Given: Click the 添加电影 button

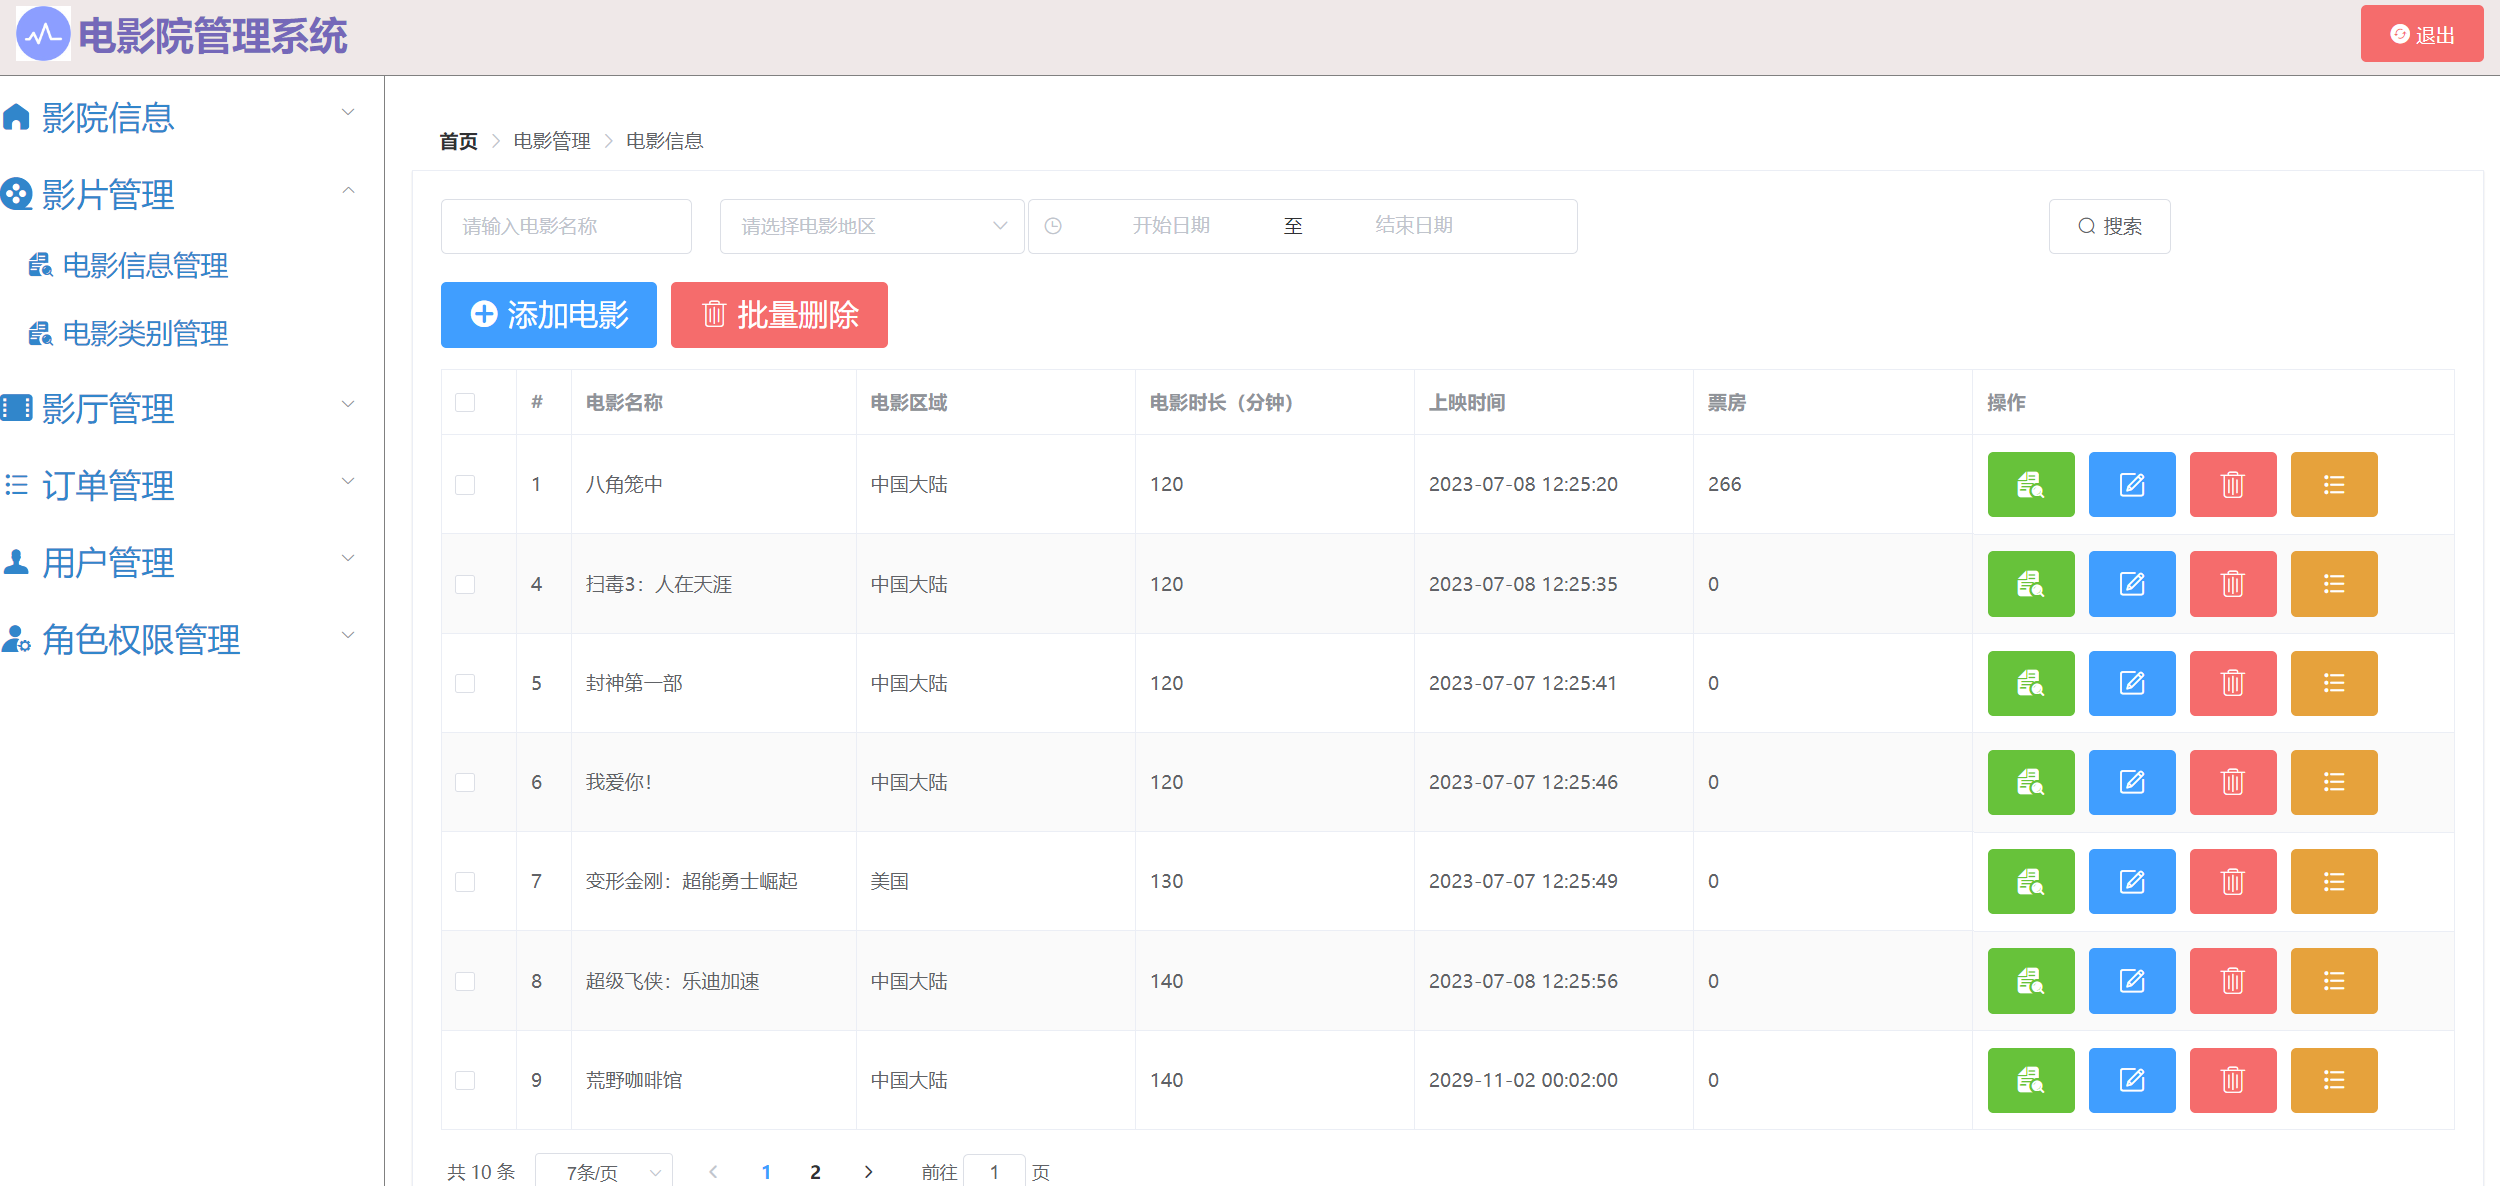Looking at the screenshot, I should (x=548, y=315).
